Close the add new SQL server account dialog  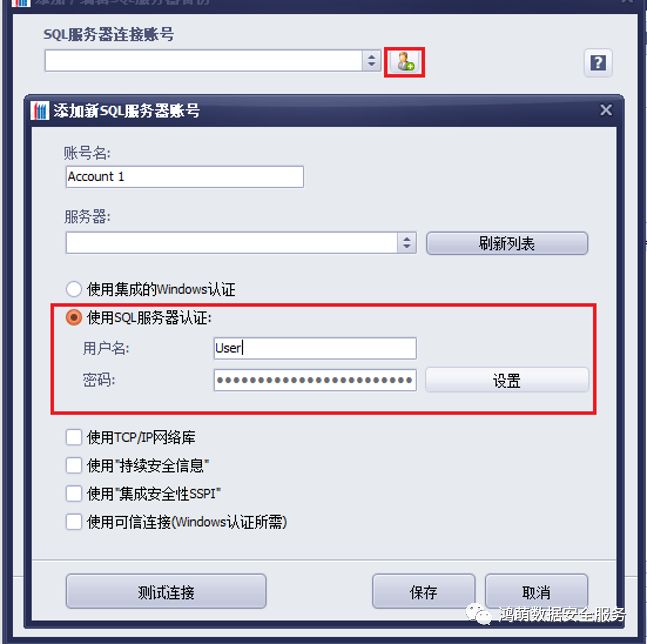click(x=606, y=110)
